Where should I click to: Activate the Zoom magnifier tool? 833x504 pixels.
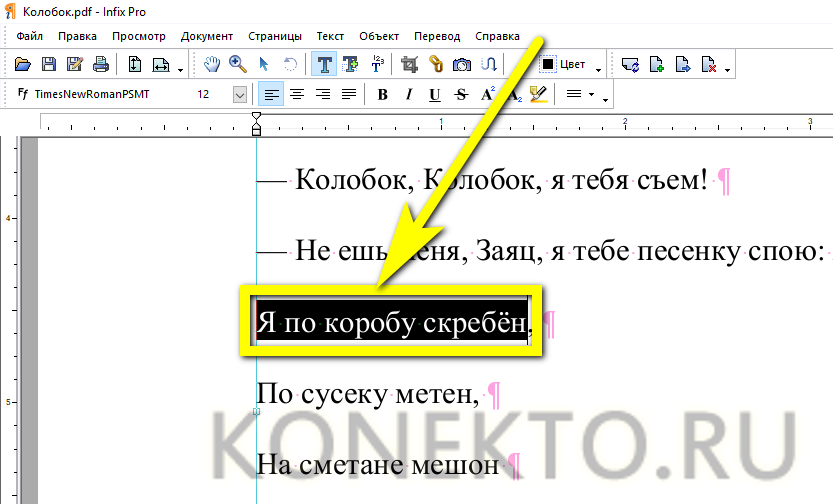[x=238, y=65]
